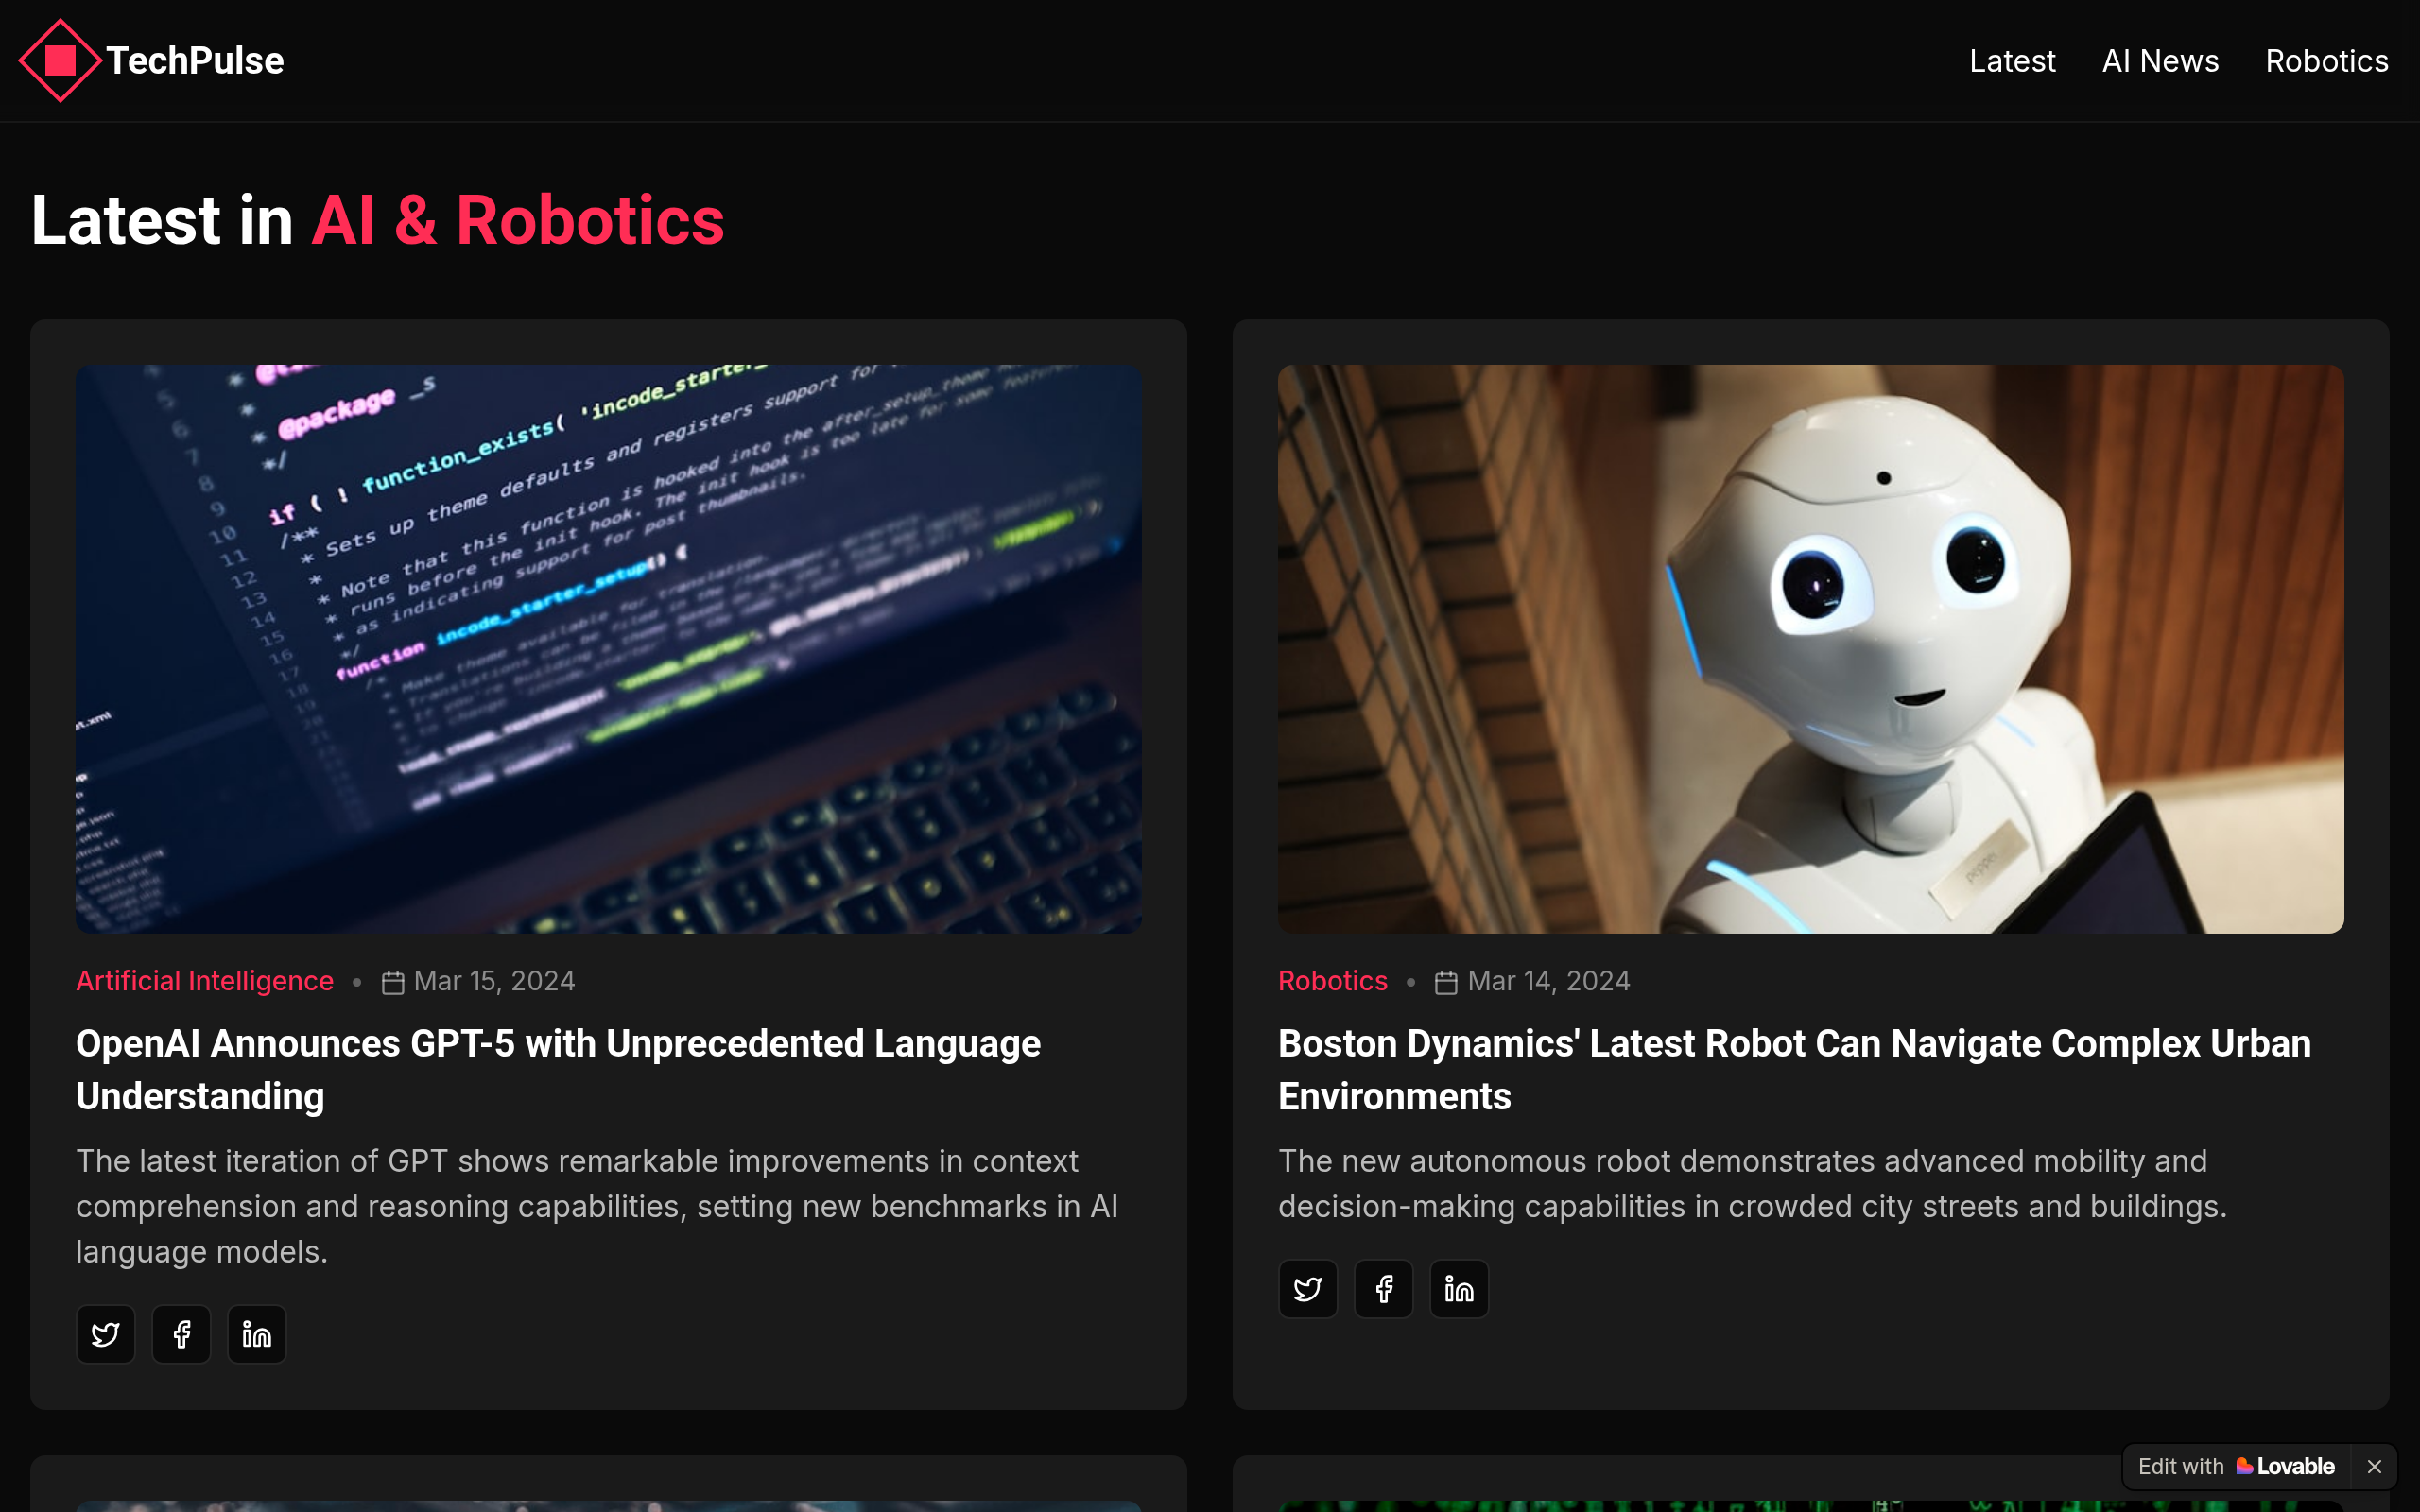Screen dimensions: 2420x1512
Task: Click the autonomous robot summary paragraph
Action: pos(1752,1183)
